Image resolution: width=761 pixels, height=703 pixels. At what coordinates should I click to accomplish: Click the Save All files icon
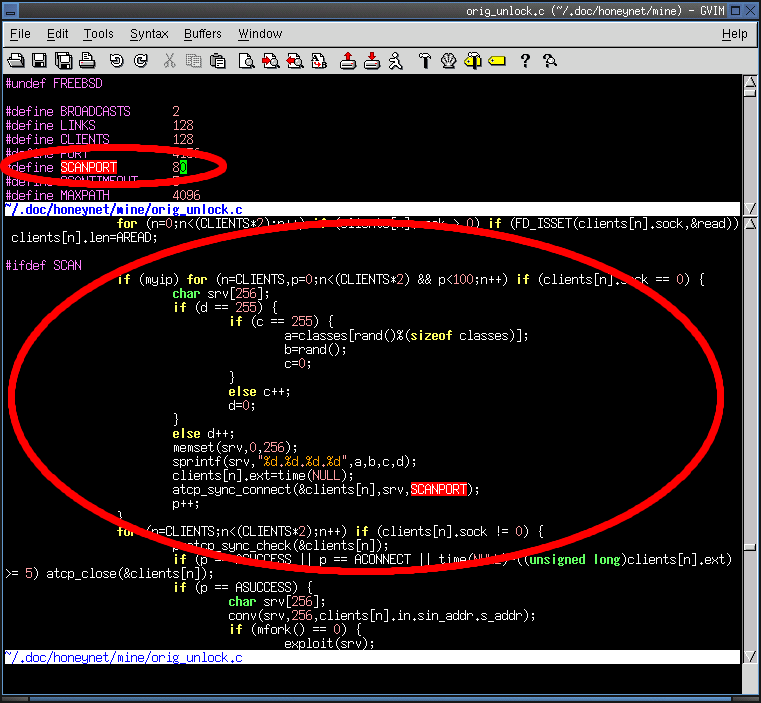(x=64, y=61)
